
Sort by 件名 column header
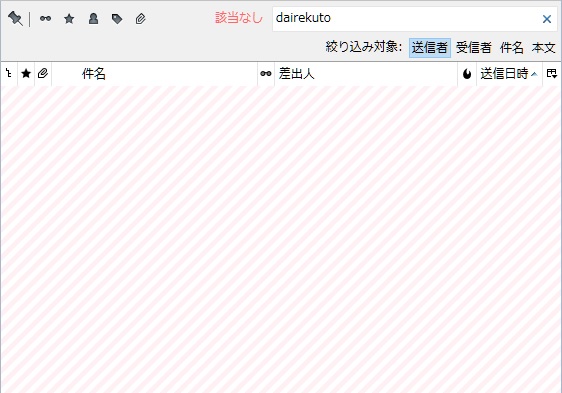[x=154, y=74]
